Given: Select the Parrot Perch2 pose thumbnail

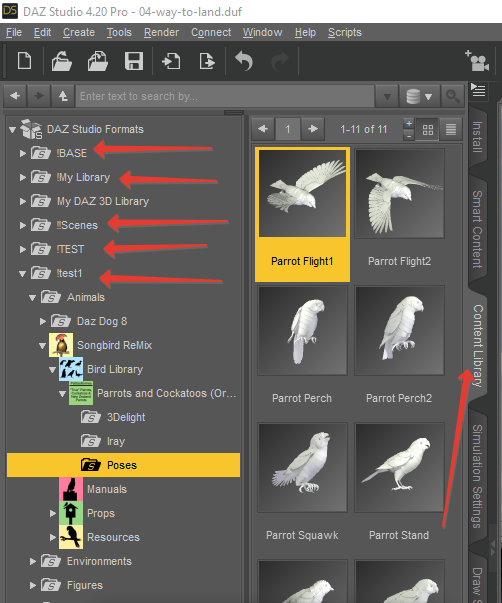Looking at the screenshot, I should [x=399, y=345].
